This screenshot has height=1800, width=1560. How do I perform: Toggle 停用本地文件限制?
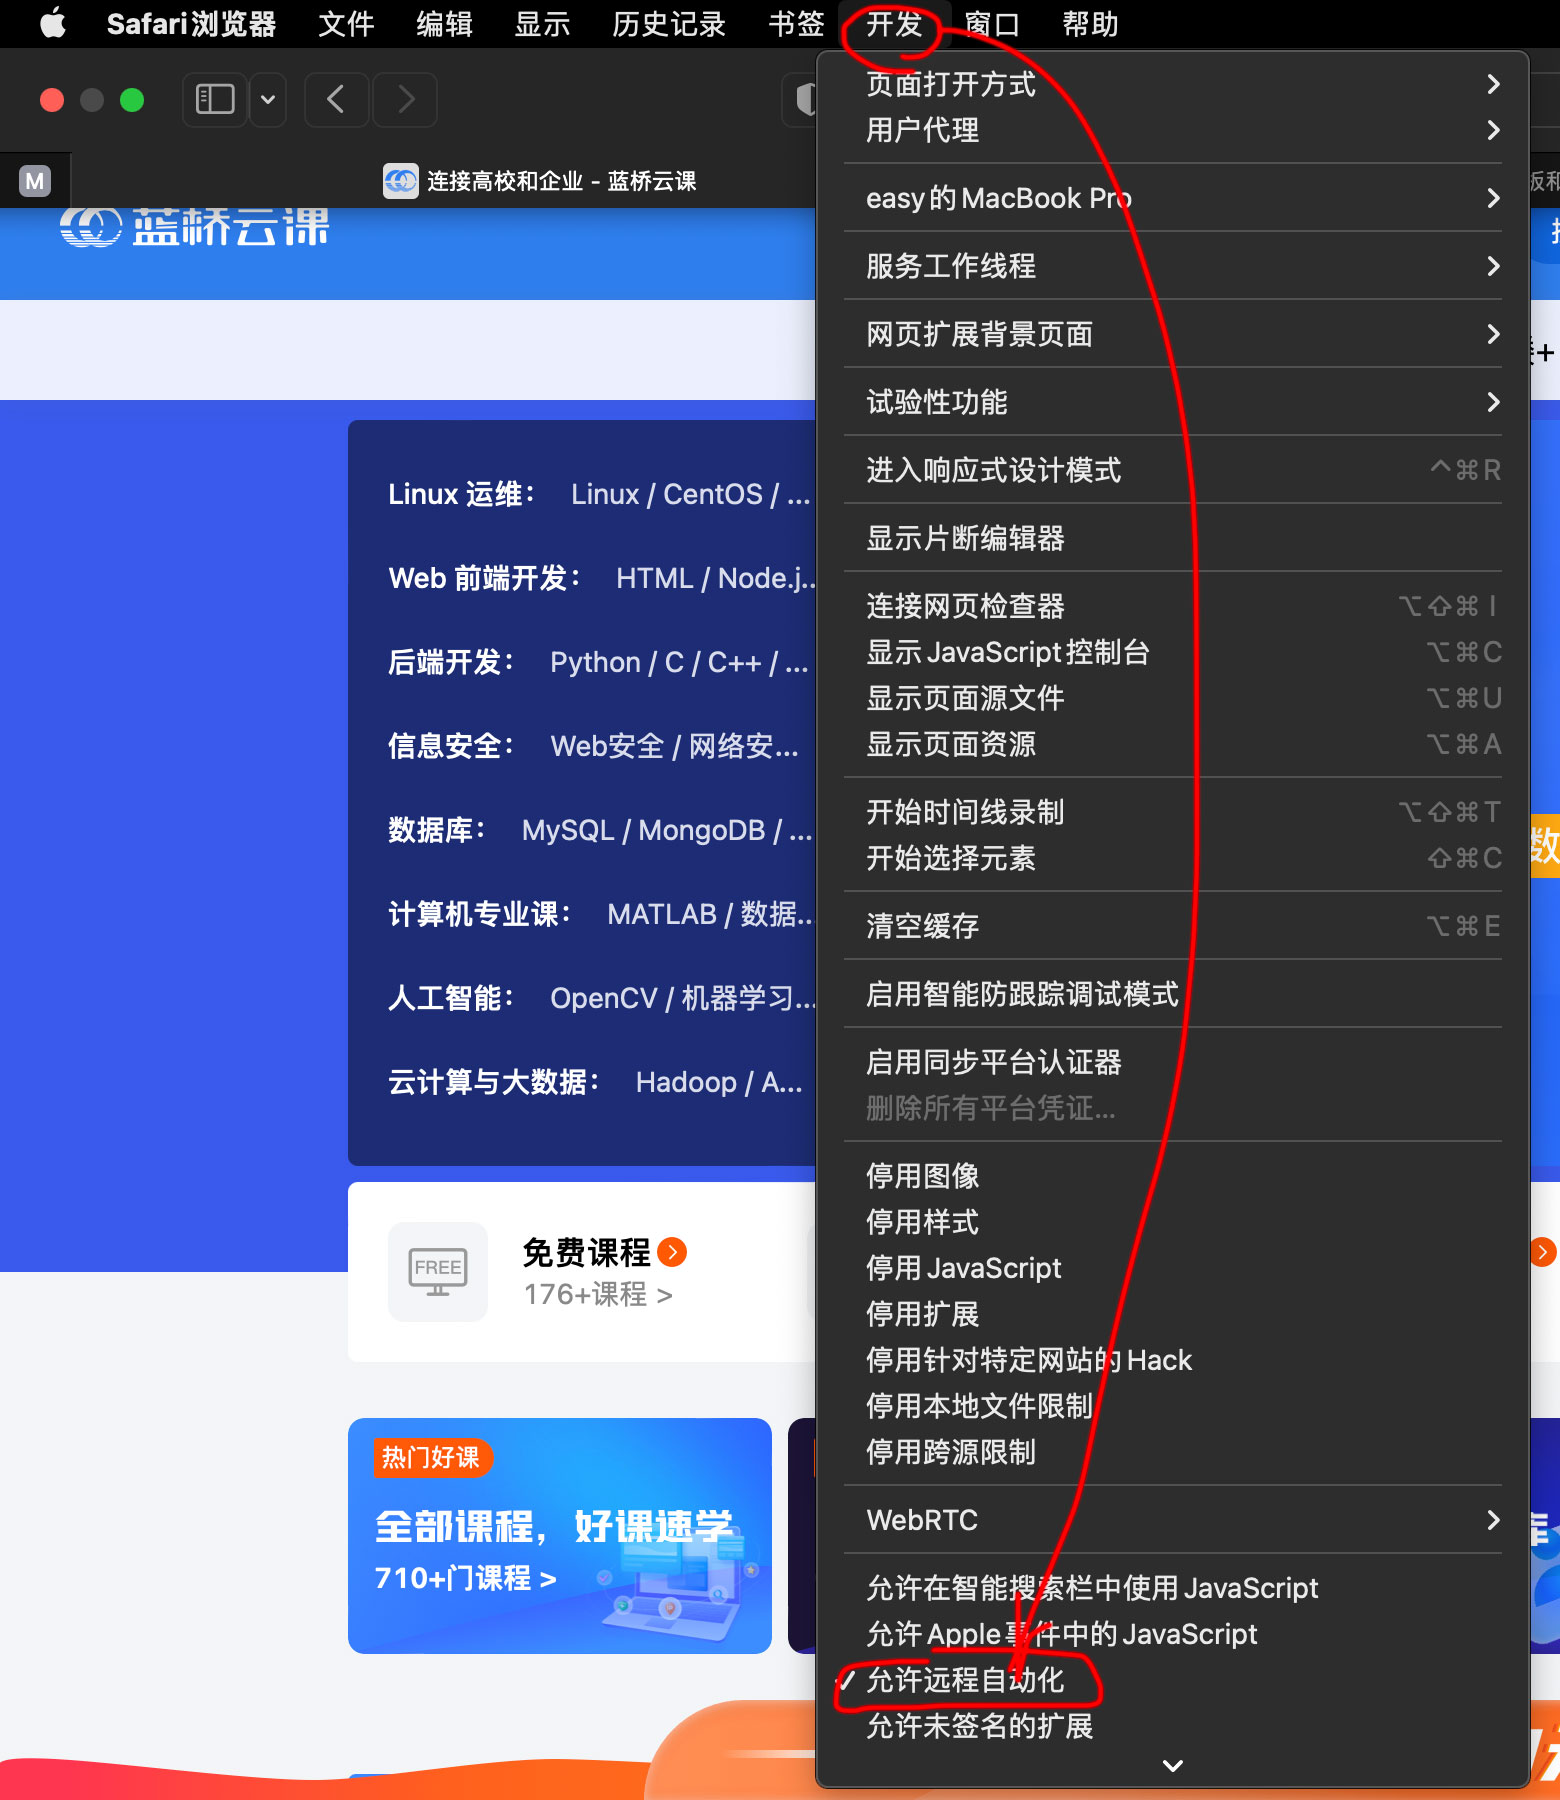point(1173,1406)
